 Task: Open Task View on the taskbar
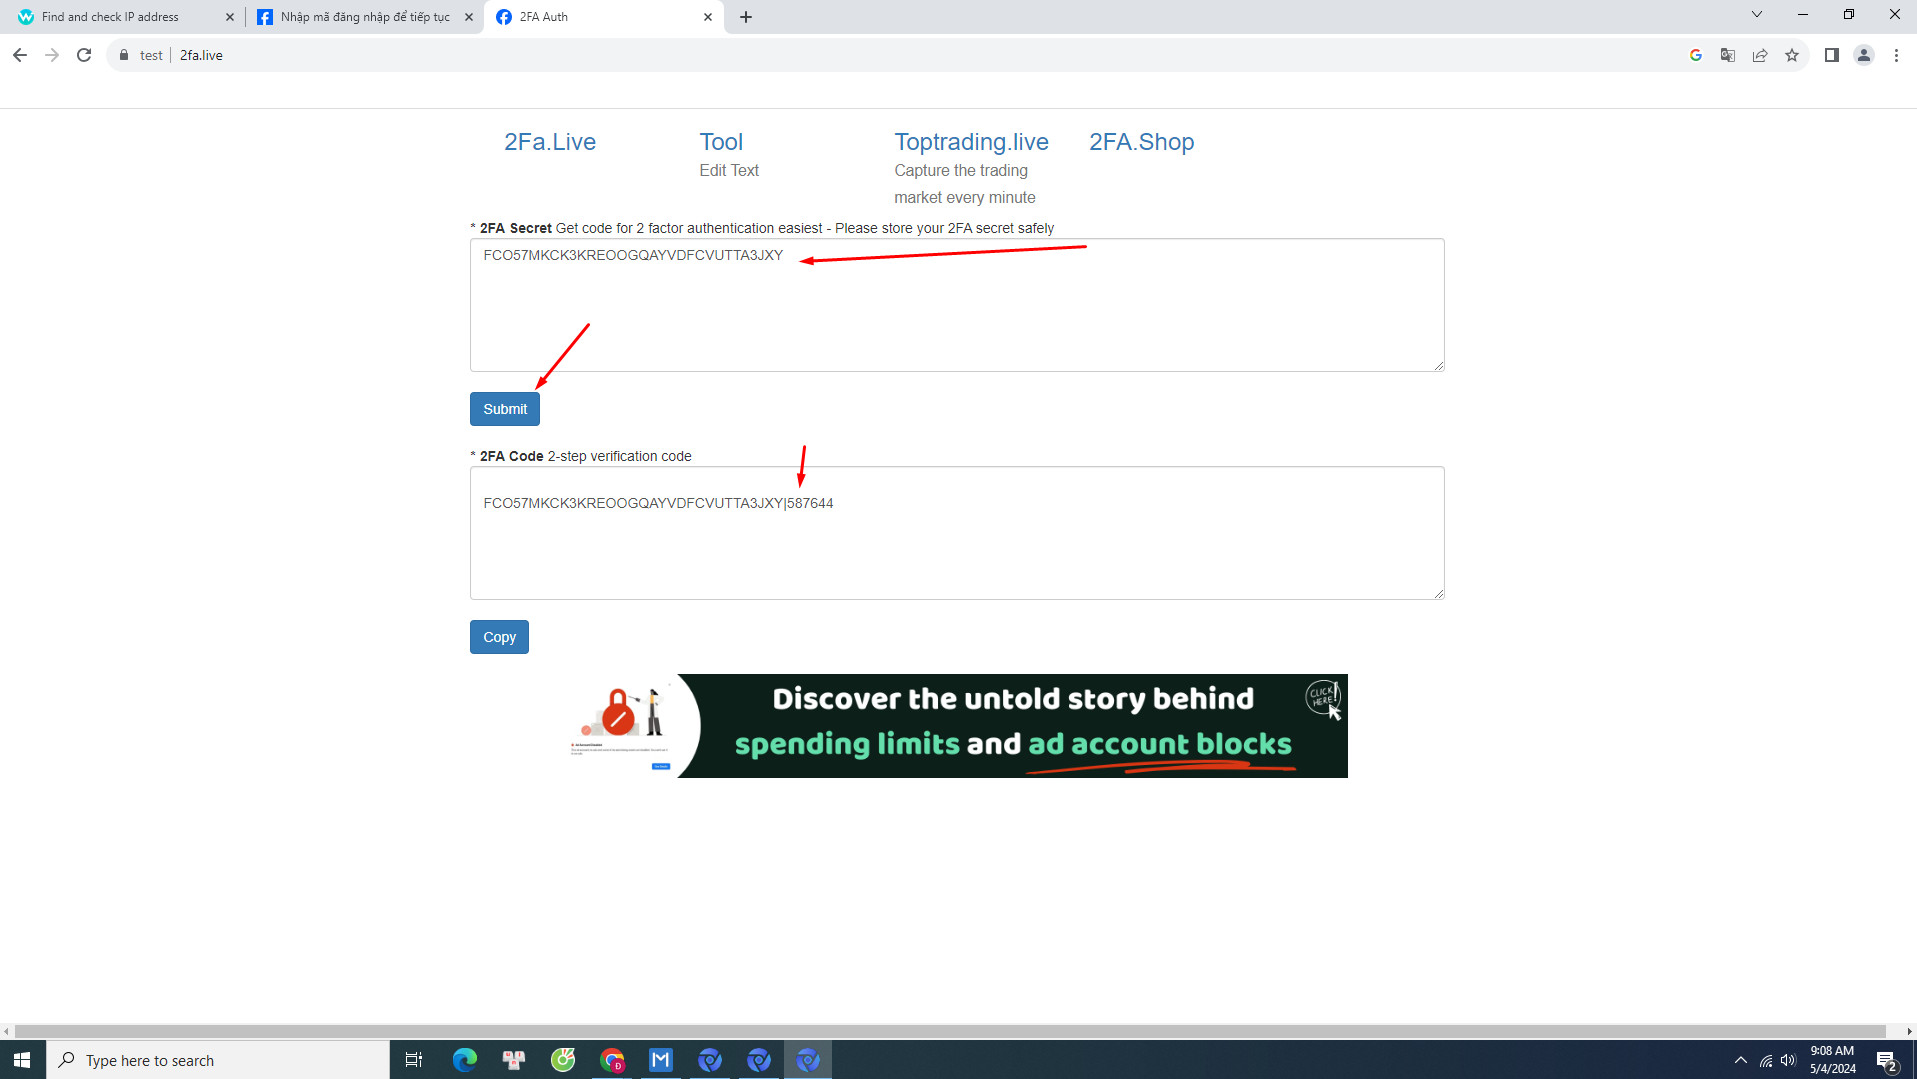[413, 1059]
